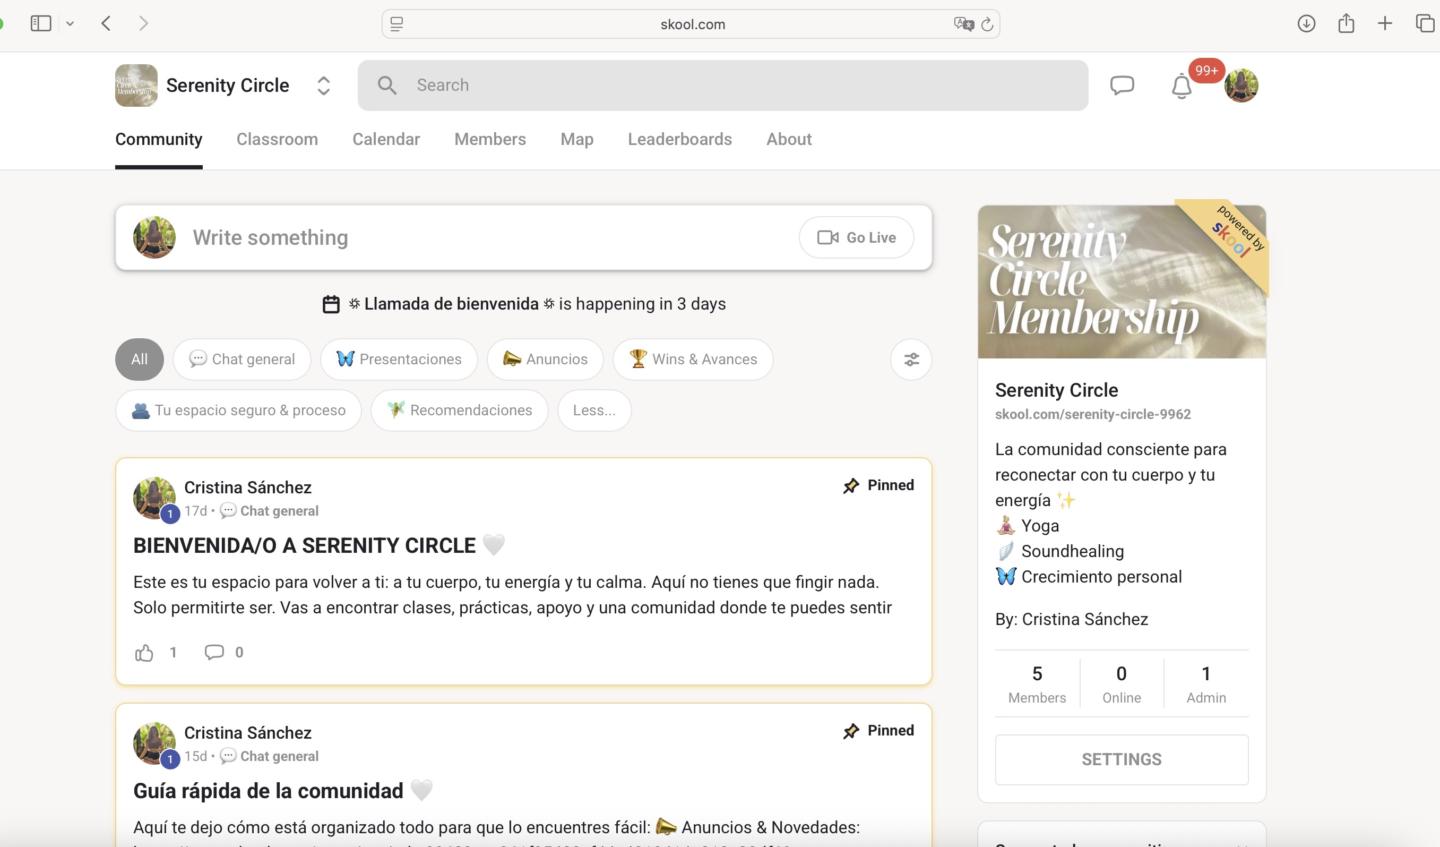Like the BIENVENIDA post with thumbs up

tap(145, 652)
